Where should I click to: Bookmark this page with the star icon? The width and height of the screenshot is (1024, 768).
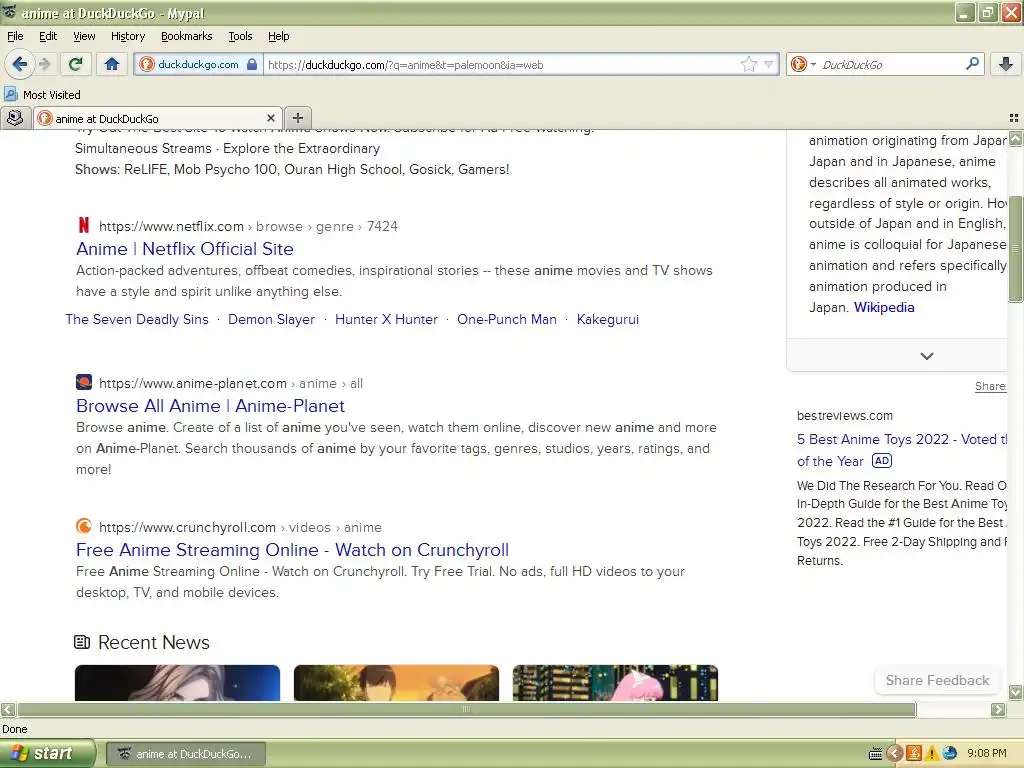coord(748,64)
